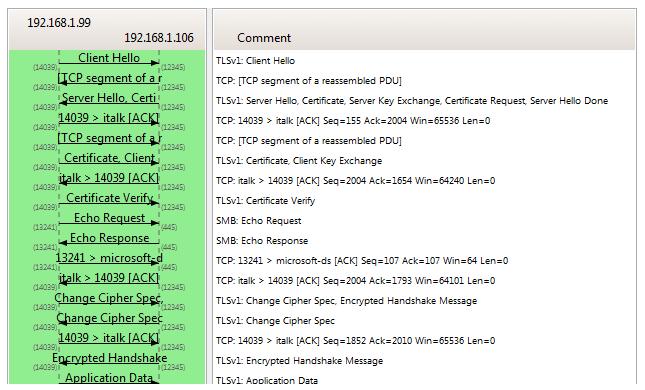Select the Certificate Verify flow row
Image resolution: width=645 pixels, height=390 pixels.
(109, 198)
